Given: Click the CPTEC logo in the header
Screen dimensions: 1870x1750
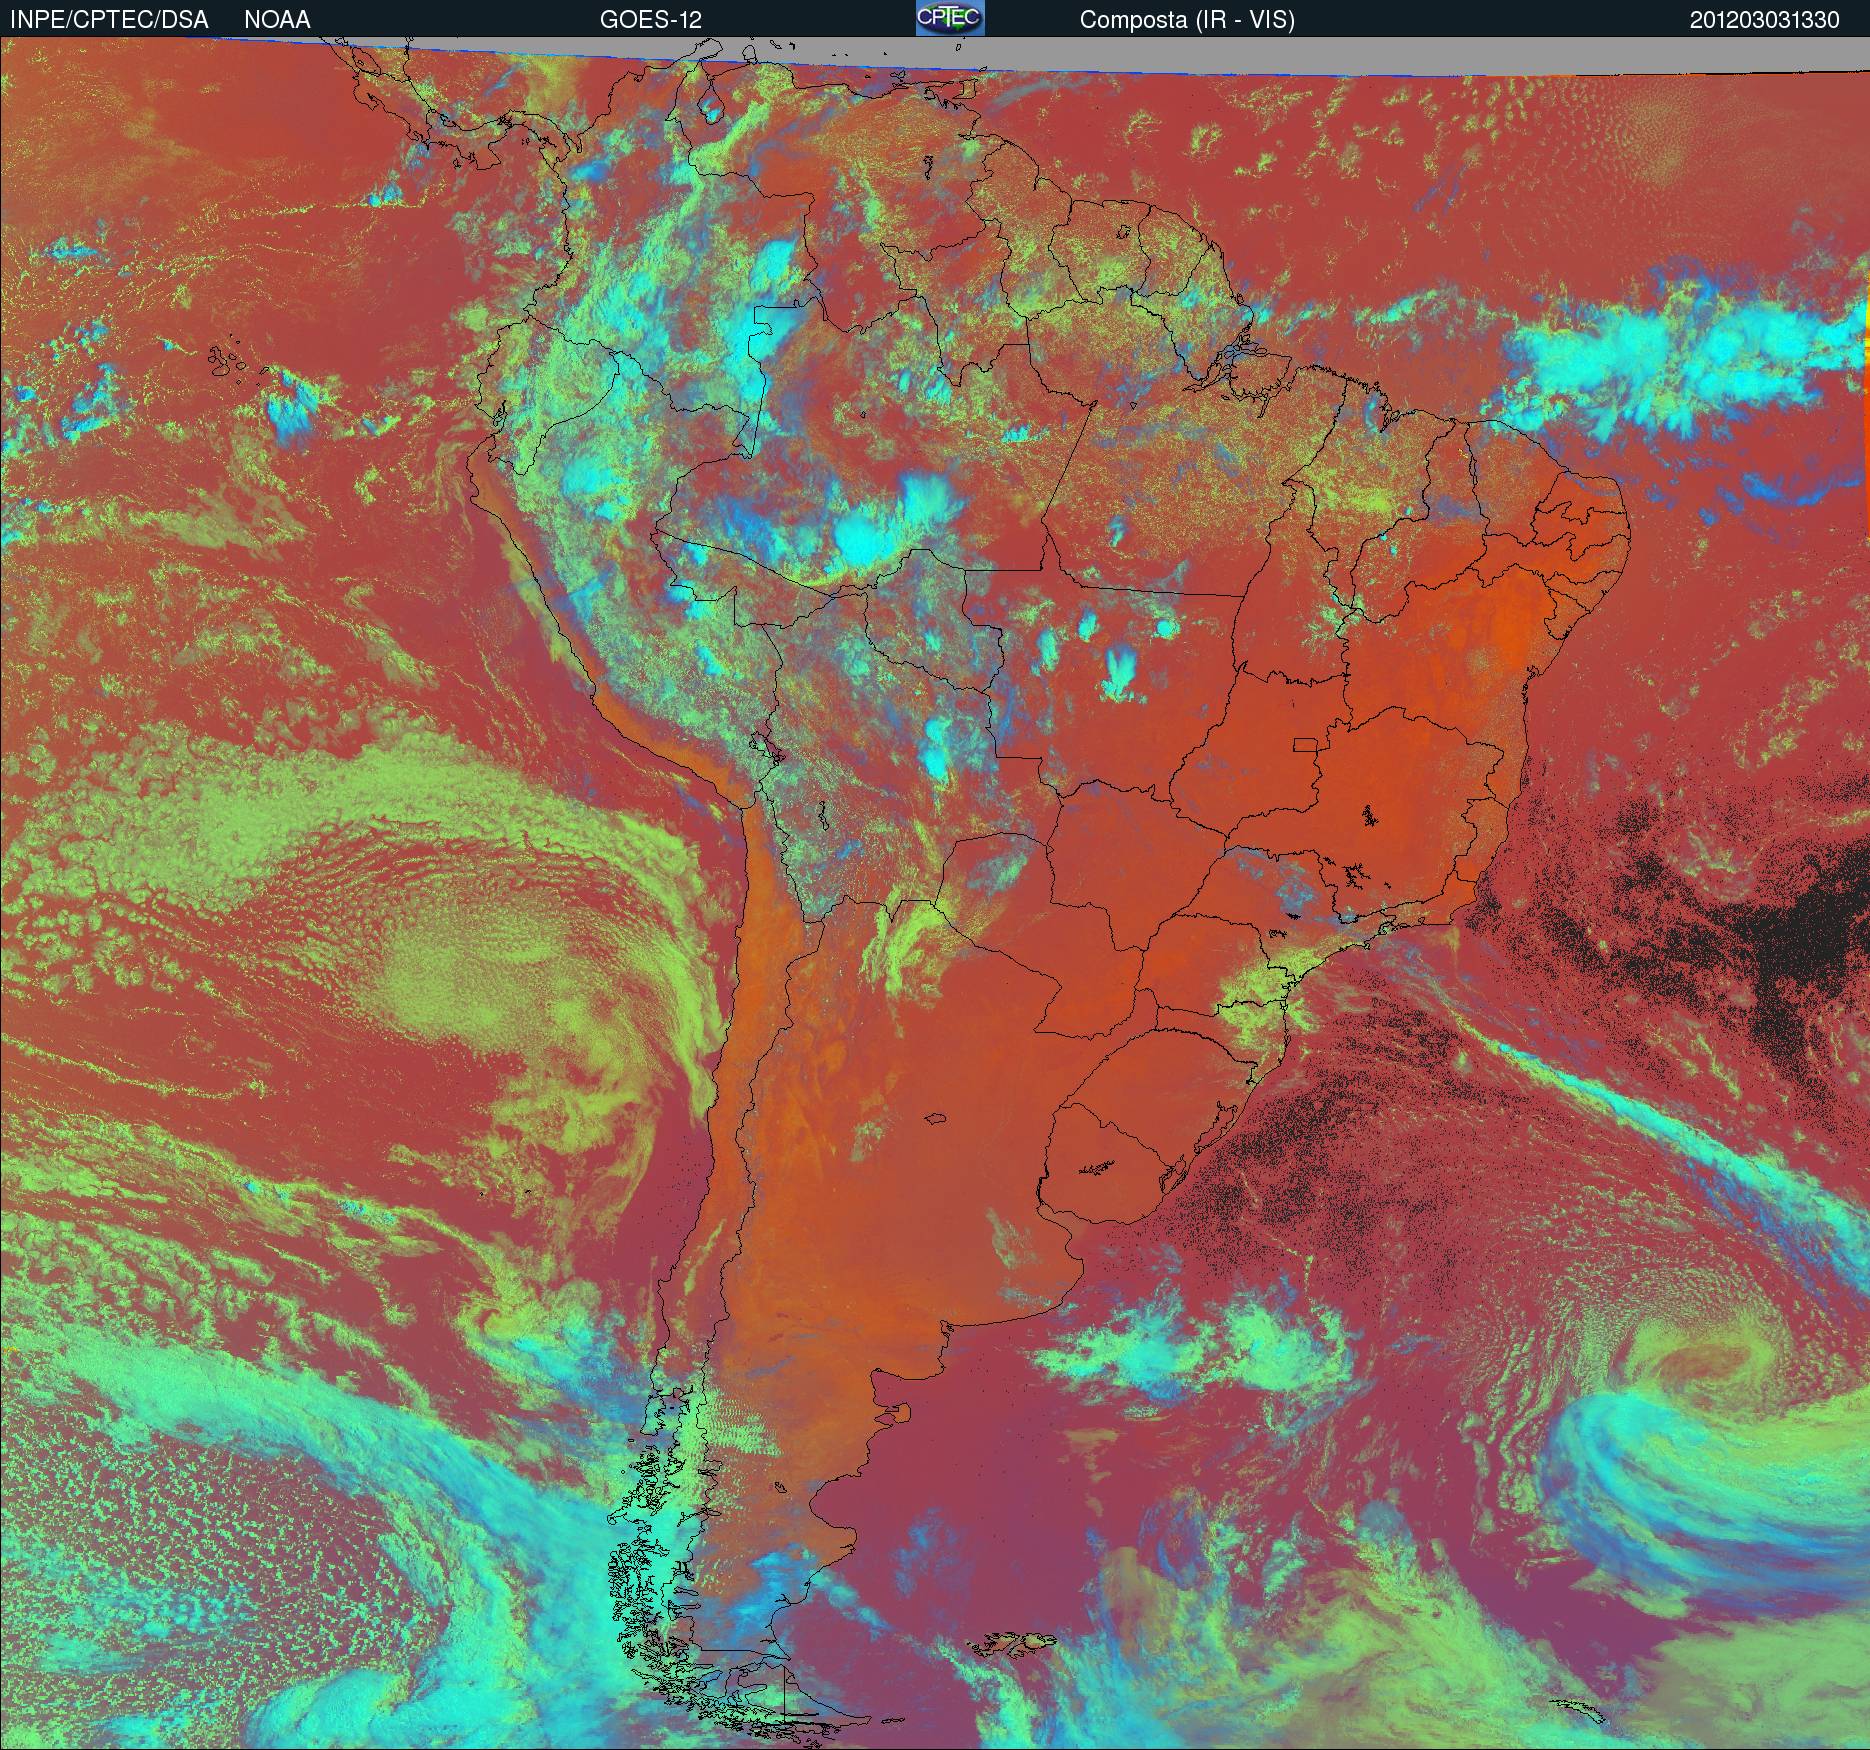Looking at the screenshot, I should 950,18.
